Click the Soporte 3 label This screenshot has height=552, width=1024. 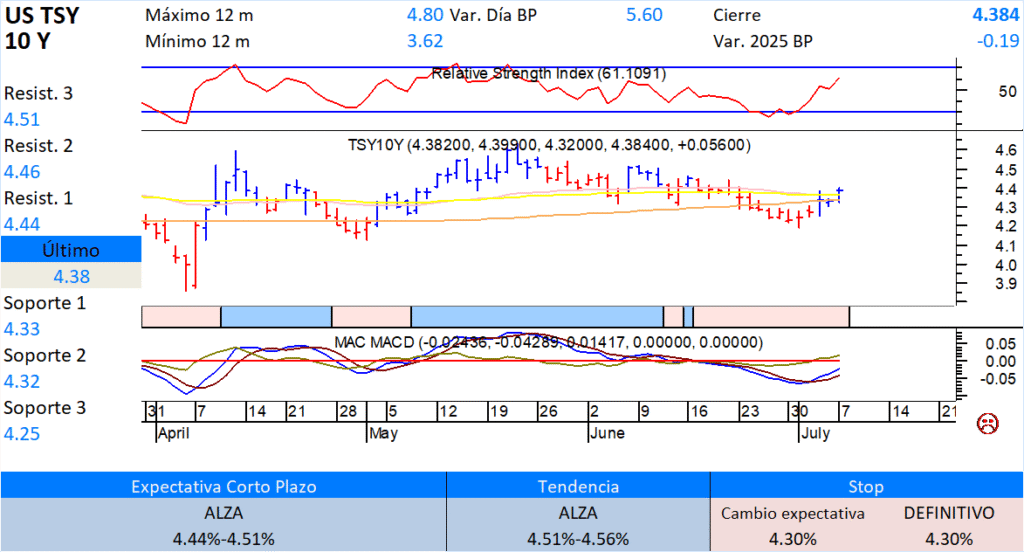[x=44, y=408]
